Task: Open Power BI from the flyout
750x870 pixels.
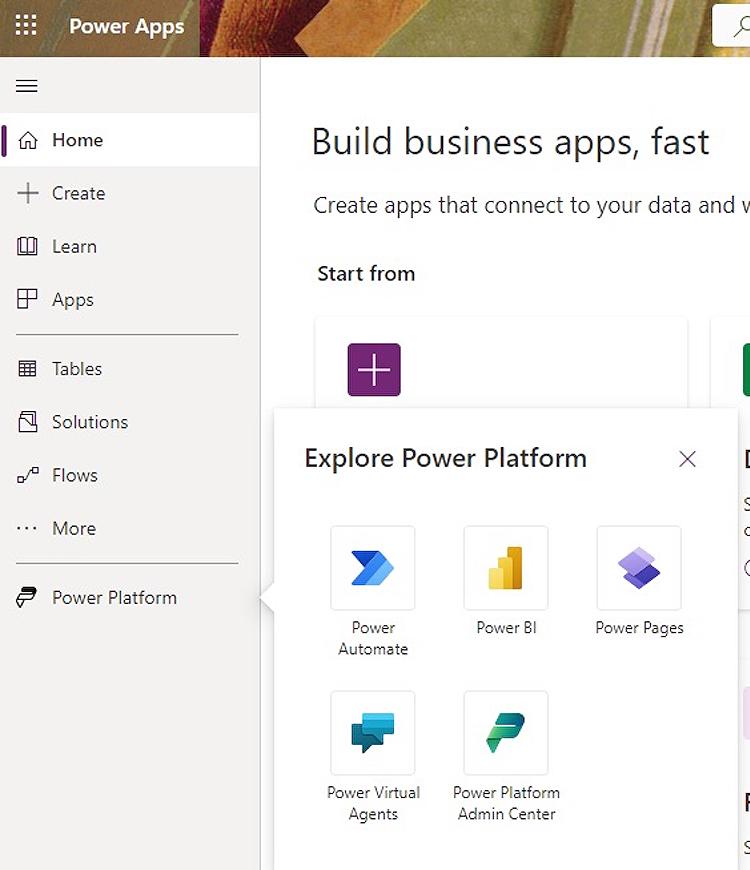Action: (x=505, y=580)
